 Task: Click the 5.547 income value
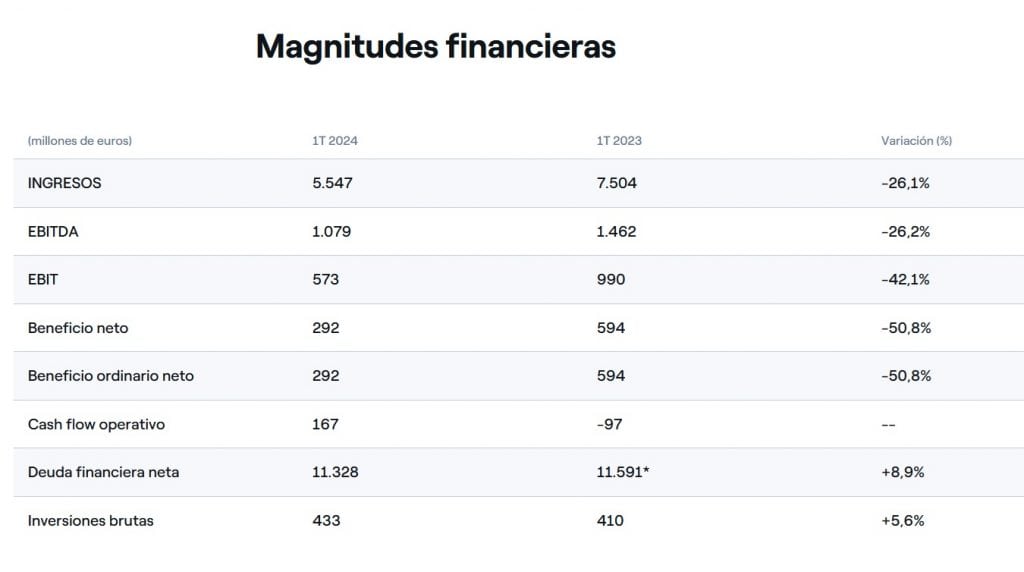pos(332,183)
